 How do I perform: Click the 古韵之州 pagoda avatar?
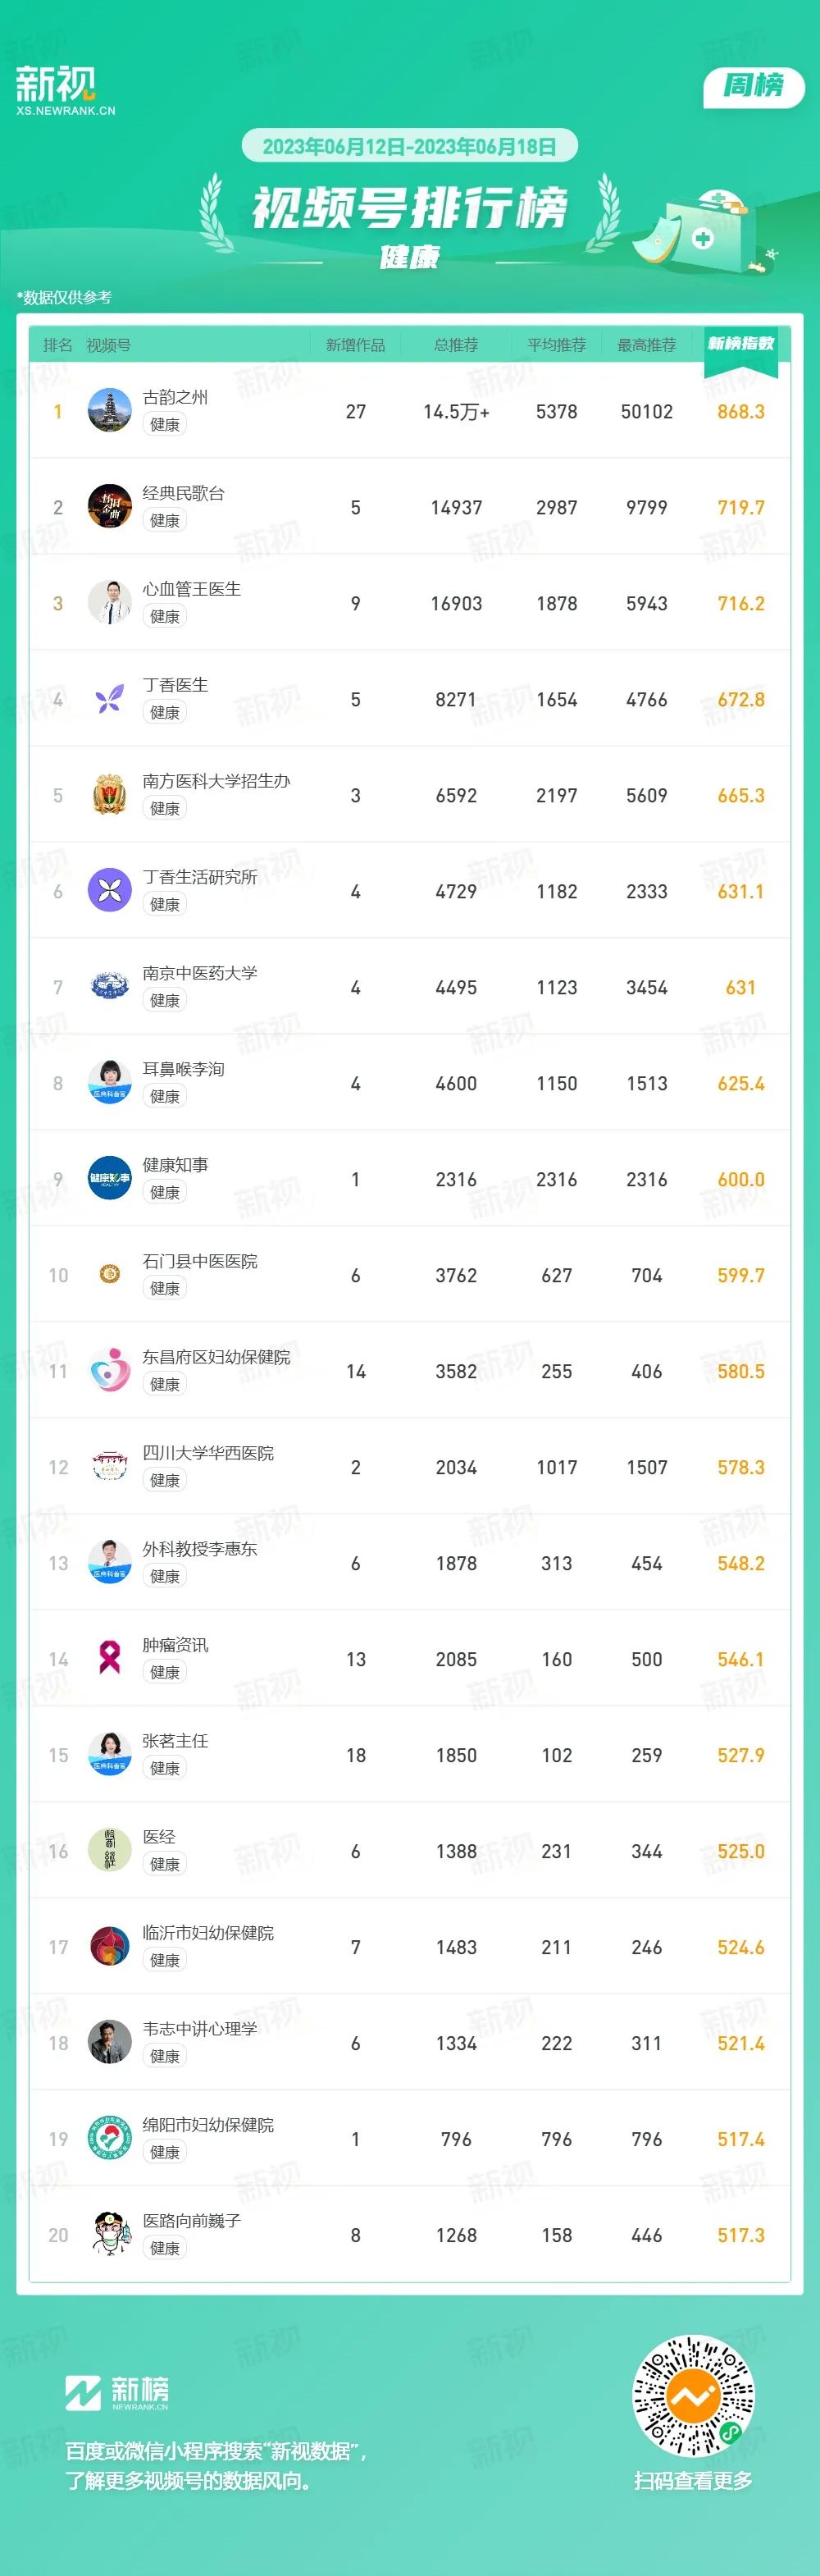coord(110,411)
